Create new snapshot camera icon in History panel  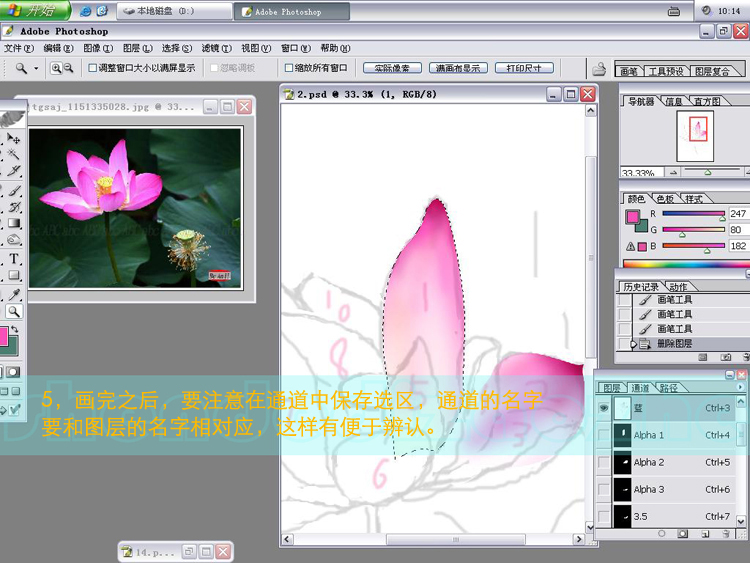(726, 357)
